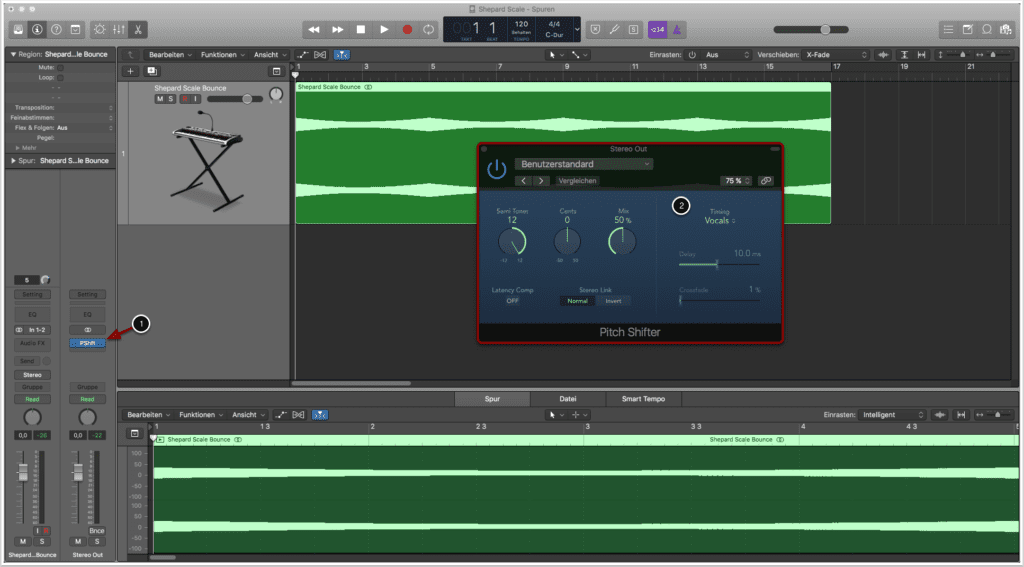This screenshot has height=567, width=1024.
Task: Click the Vergleichen button
Action: click(x=578, y=181)
